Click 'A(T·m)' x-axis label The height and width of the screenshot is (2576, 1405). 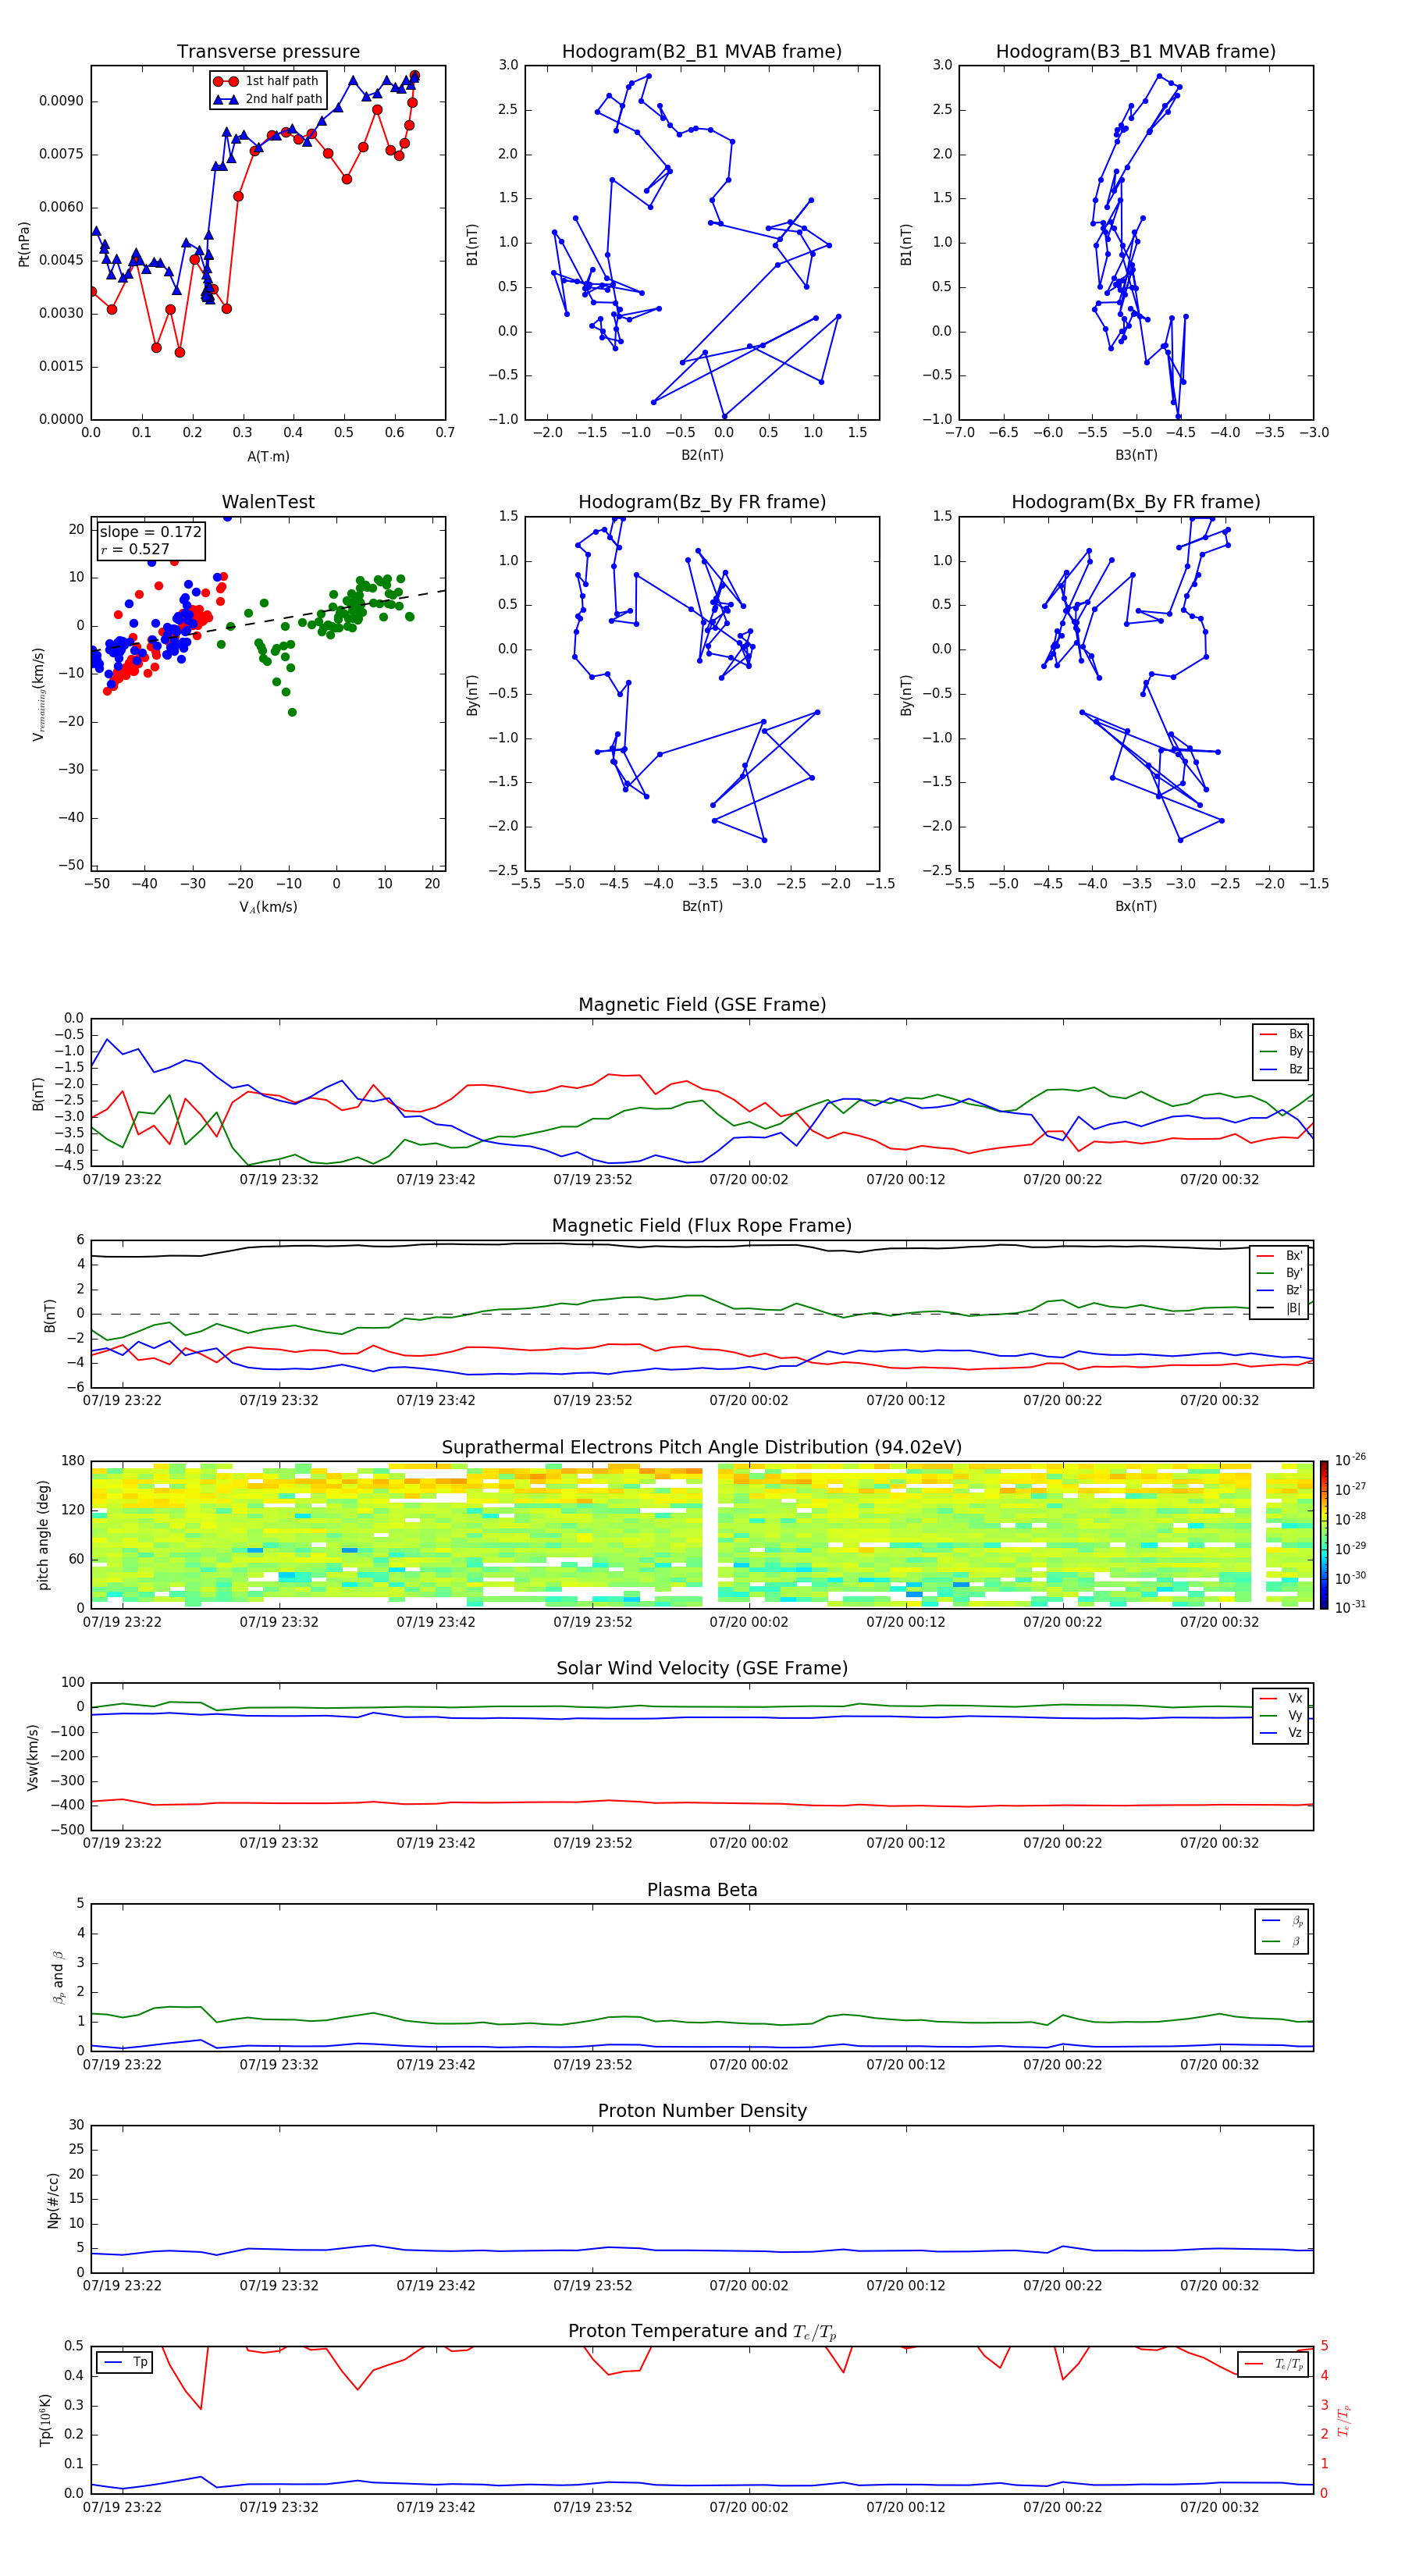tap(268, 456)
